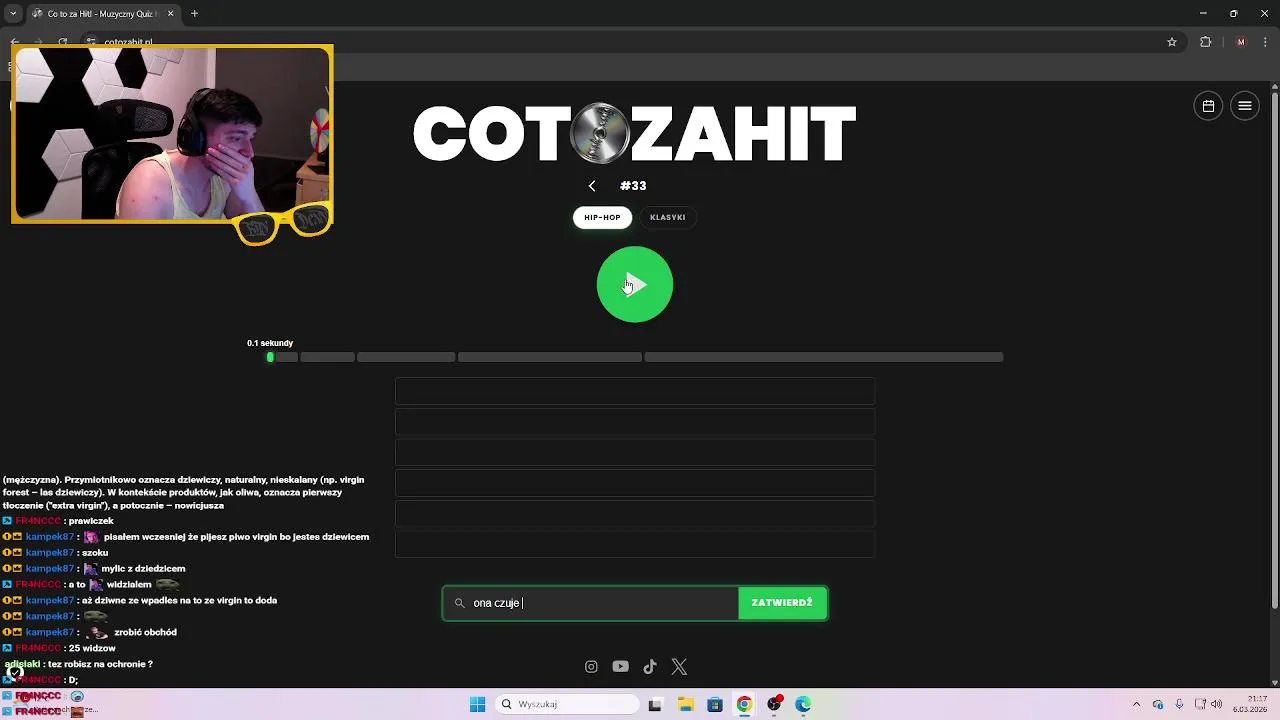The height and width of the screenshot is (720, 1280).
Task: Click the tray microphone icon
Action: pyautogui.click(x=1179, y=704)
